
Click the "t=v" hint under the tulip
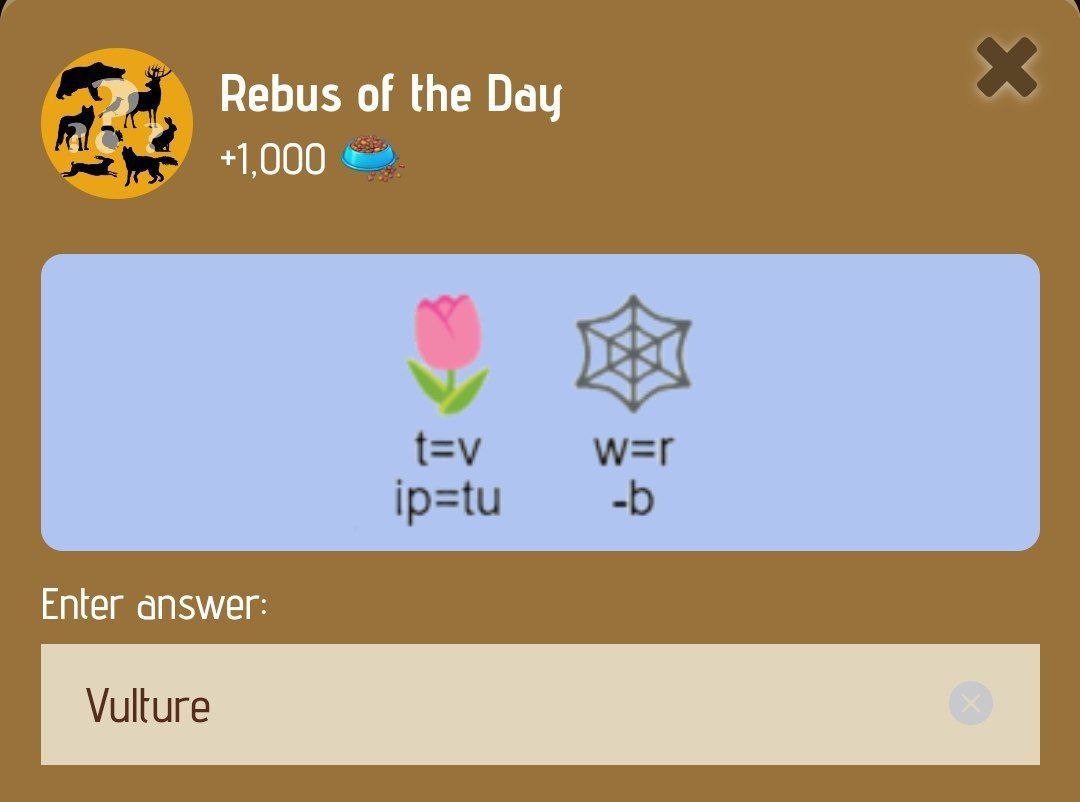(x=448, y=449)
